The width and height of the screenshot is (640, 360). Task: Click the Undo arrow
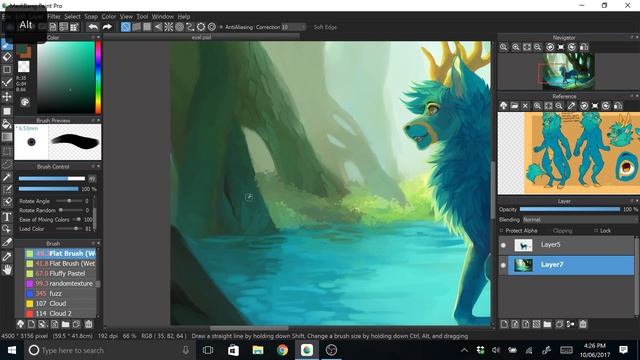pyautogui.click(x=93, y=27)
